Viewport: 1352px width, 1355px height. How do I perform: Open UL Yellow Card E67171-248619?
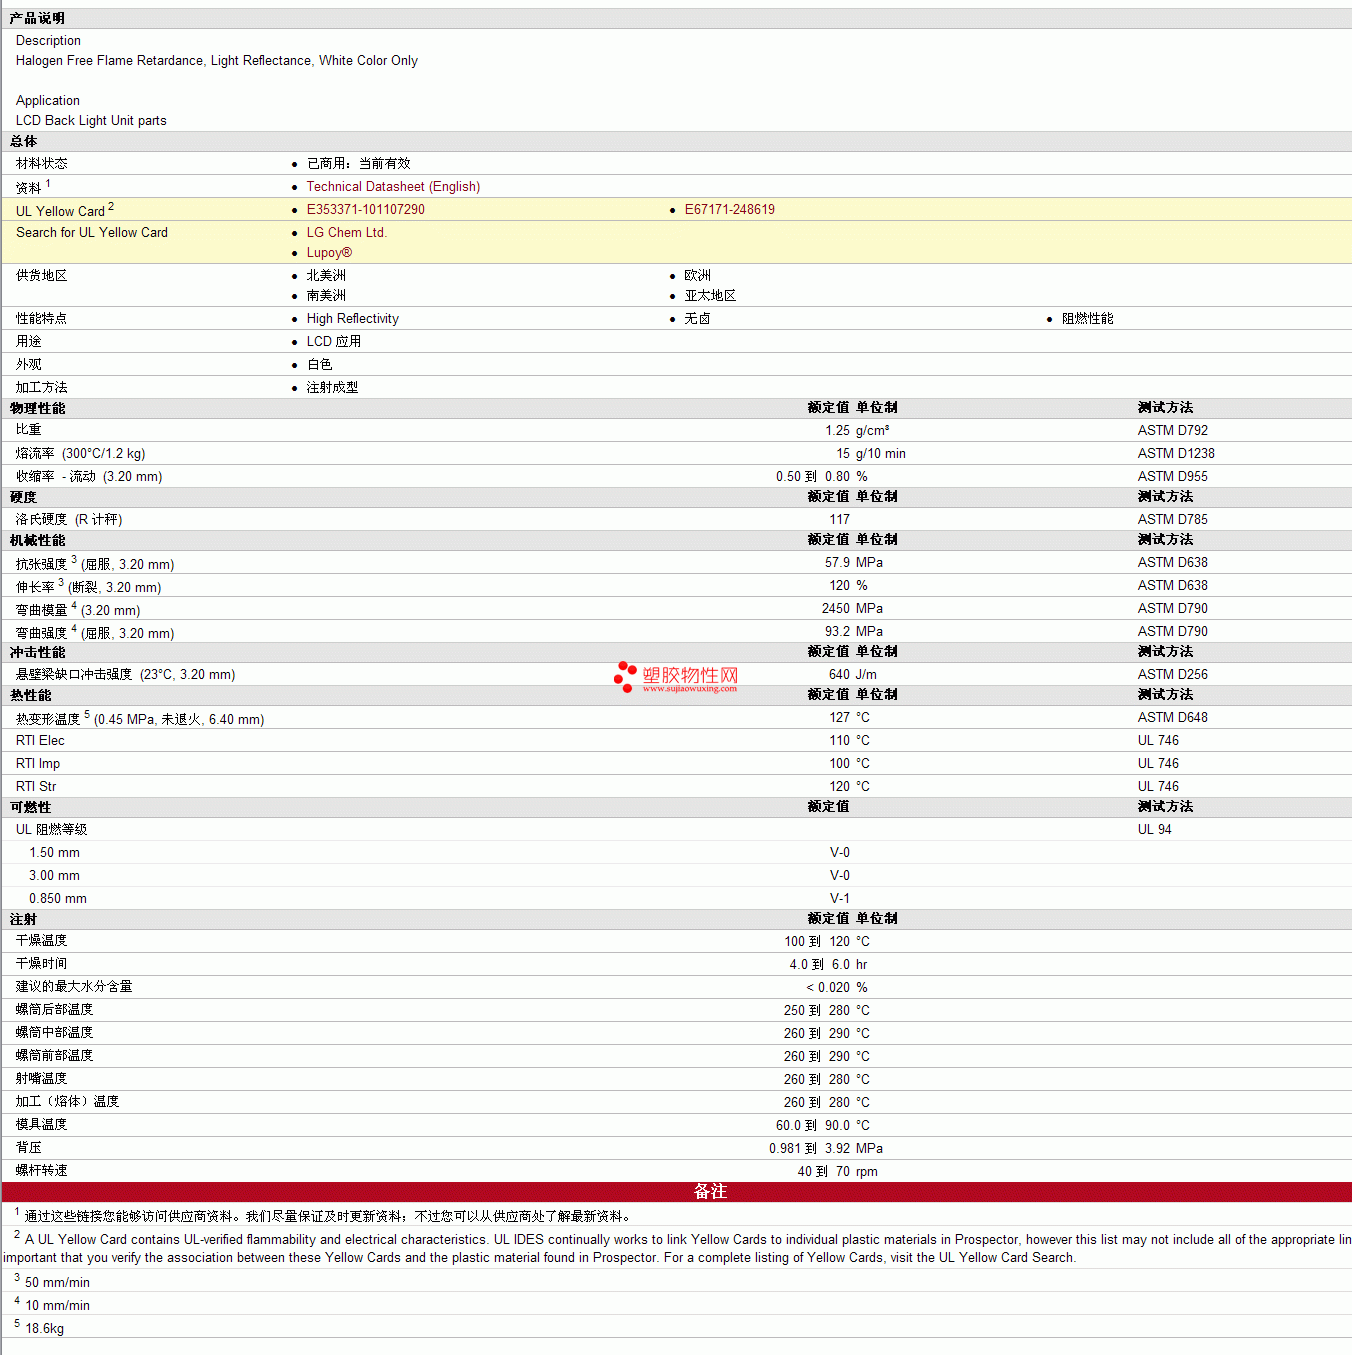click(x=729, y=209)
